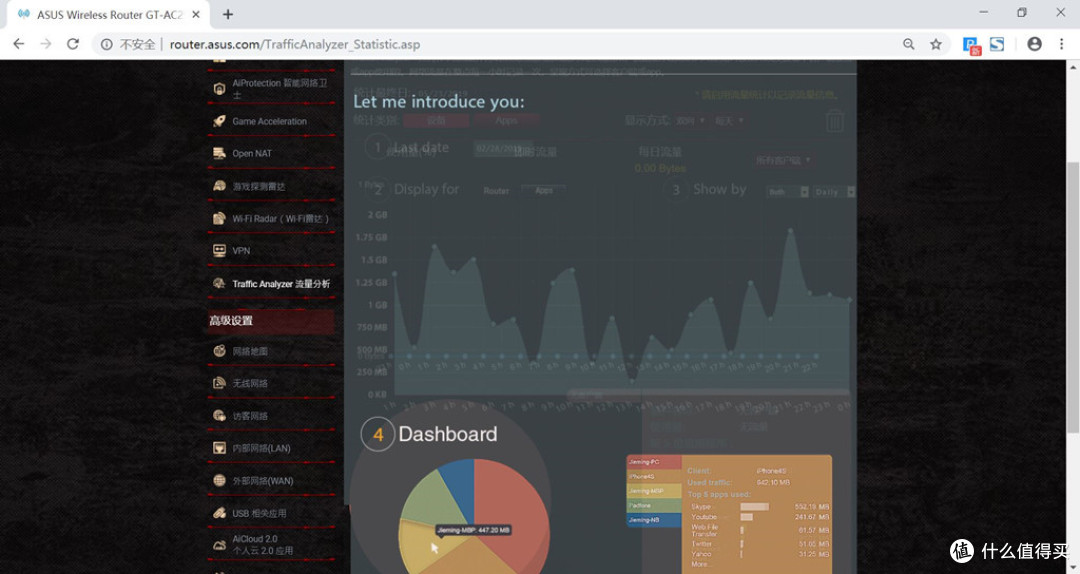Reload the page with the browser refresh icon
This screenshot has width=1080, height=574.
pyautogui.click(x=72, y=44)
